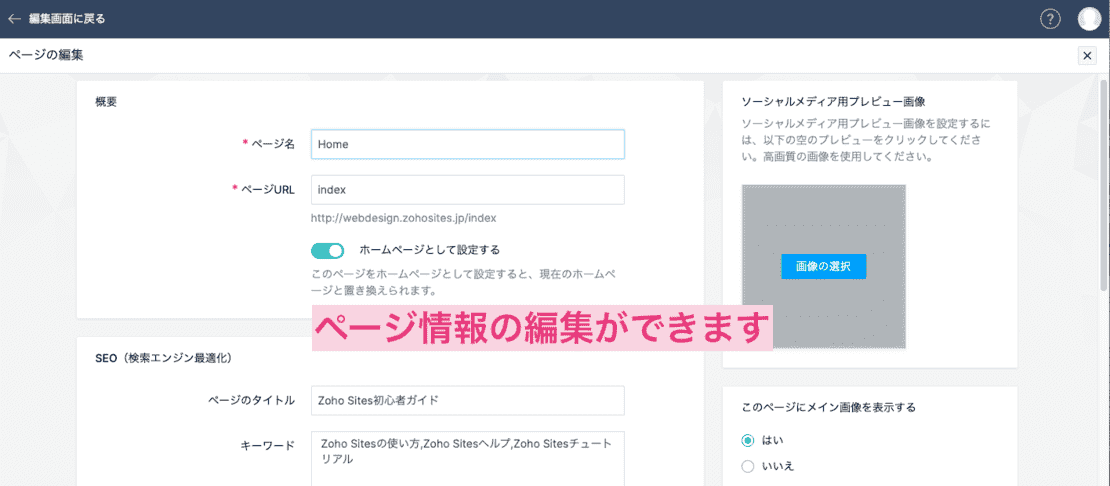
Task: Click the SEO（検索エンジン最適化） heading
Action: [x=163, y=358]
